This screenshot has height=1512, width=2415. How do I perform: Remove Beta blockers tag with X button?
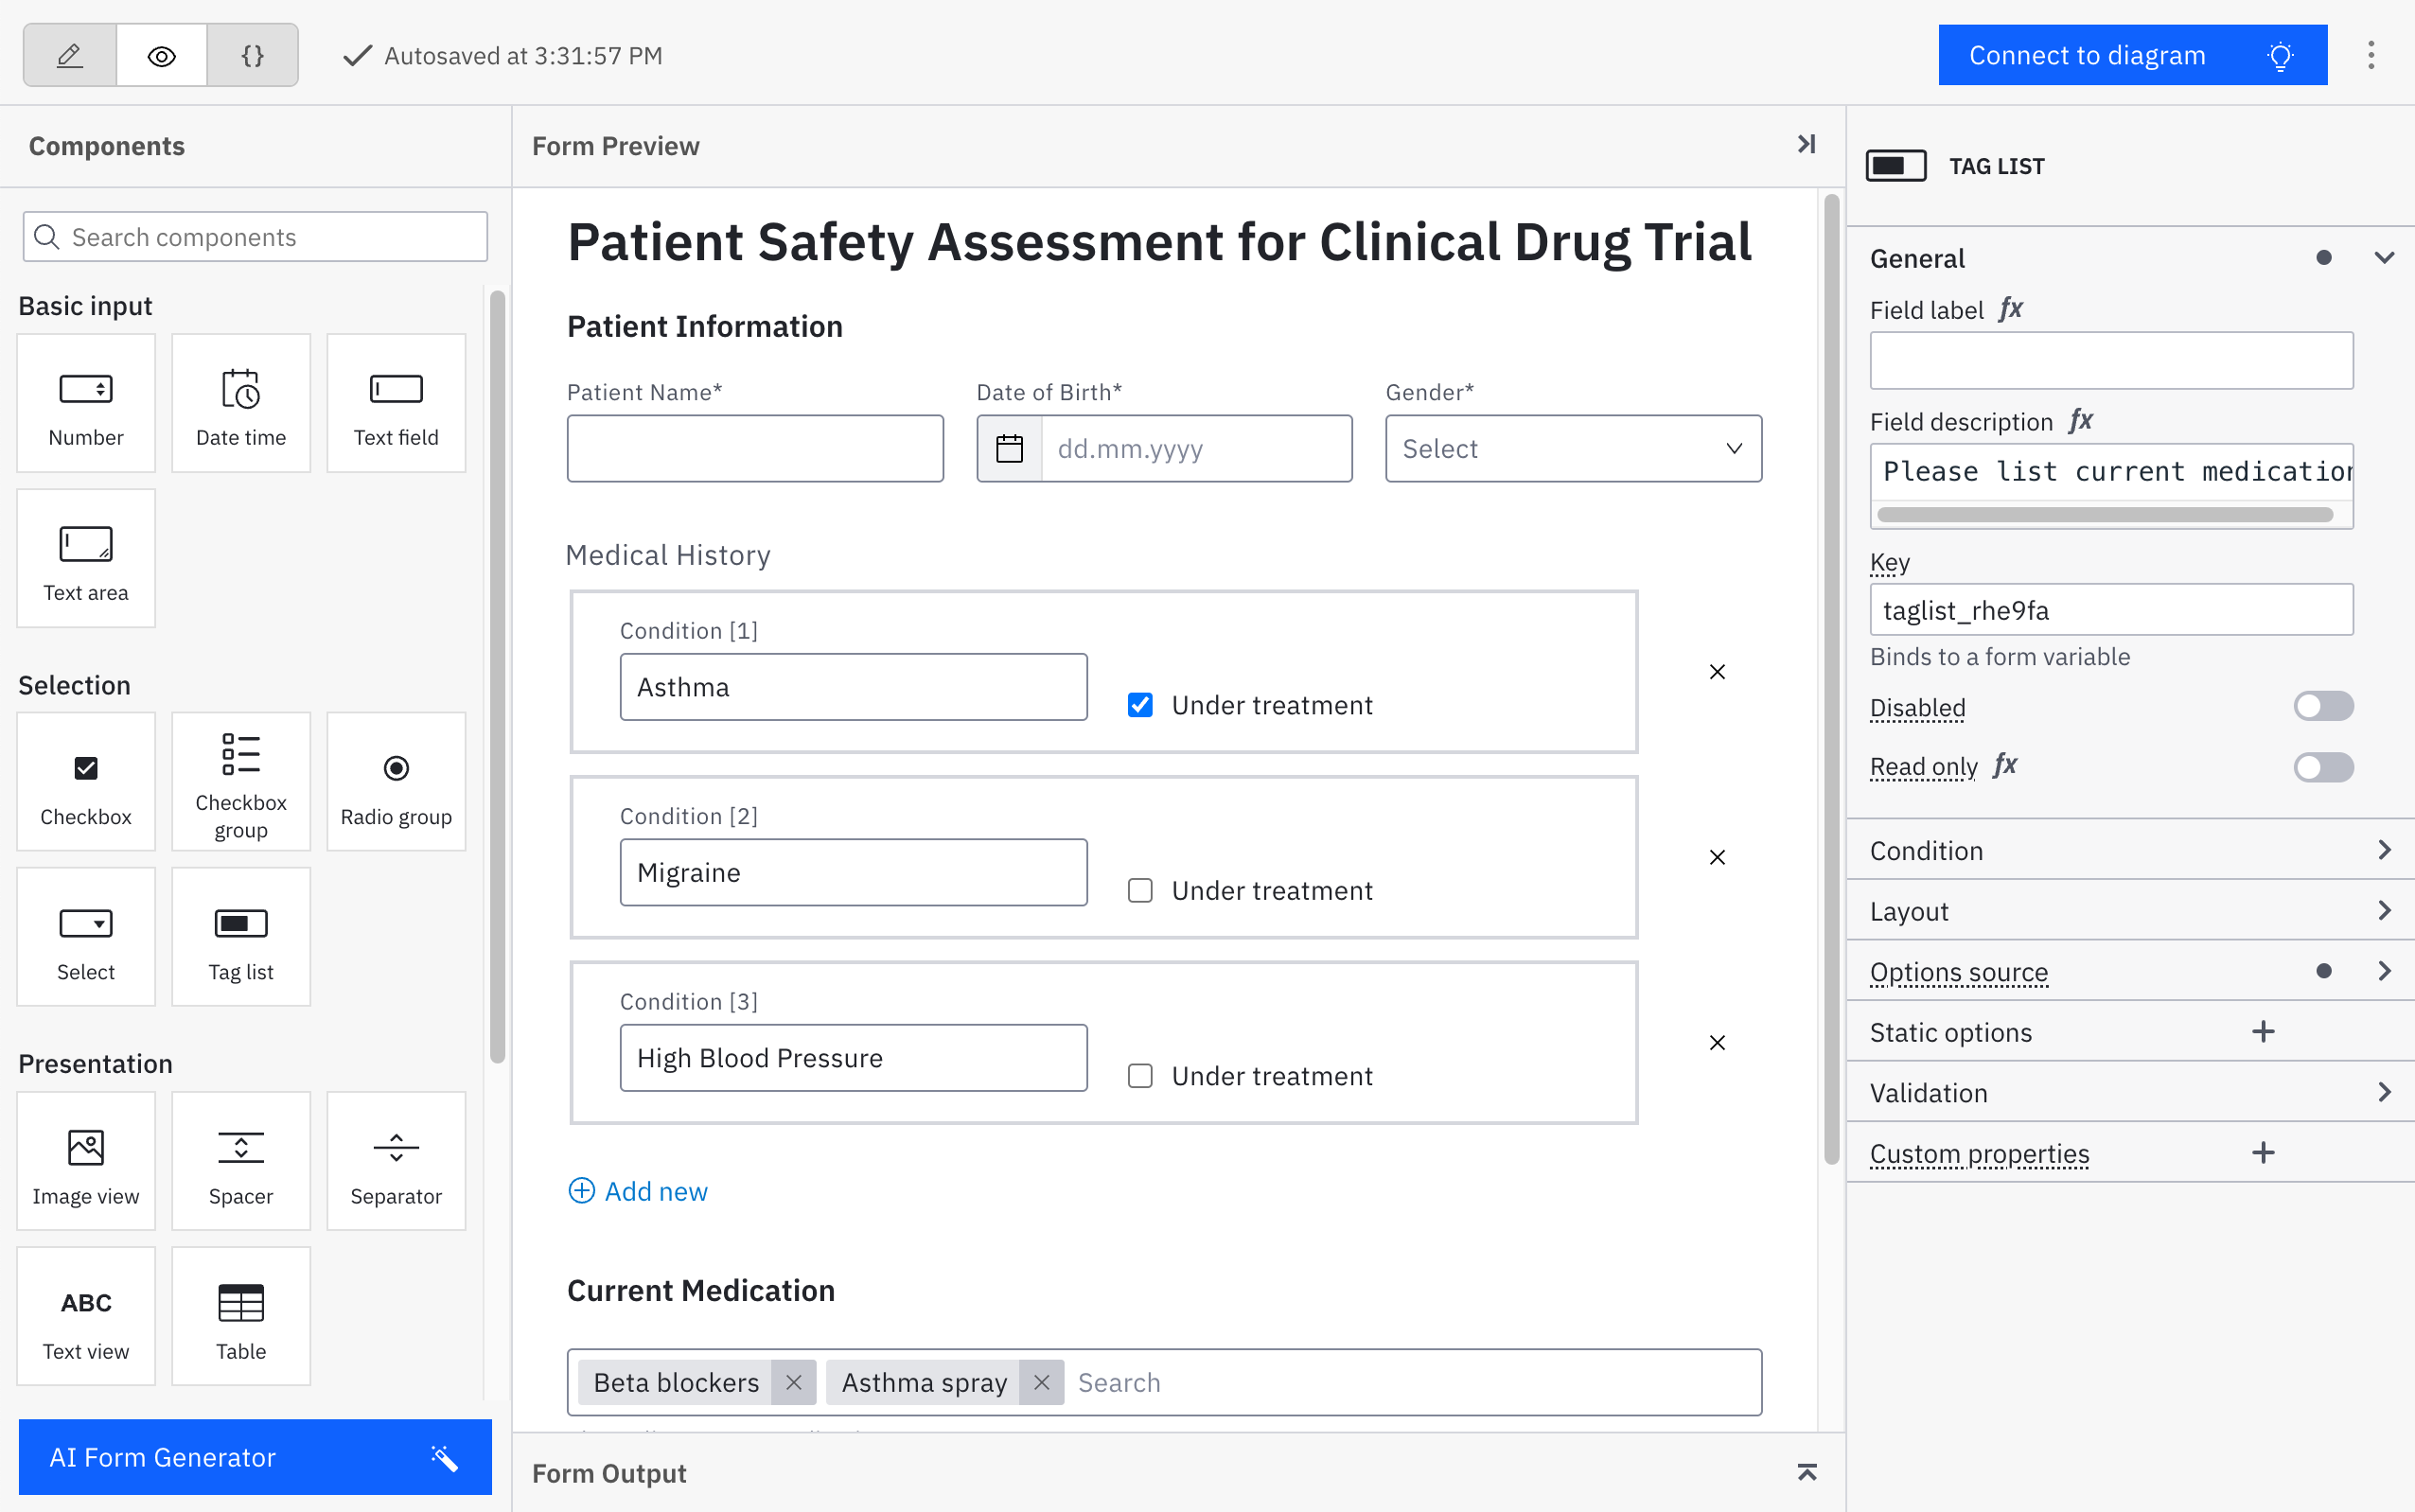point(791,1381)
